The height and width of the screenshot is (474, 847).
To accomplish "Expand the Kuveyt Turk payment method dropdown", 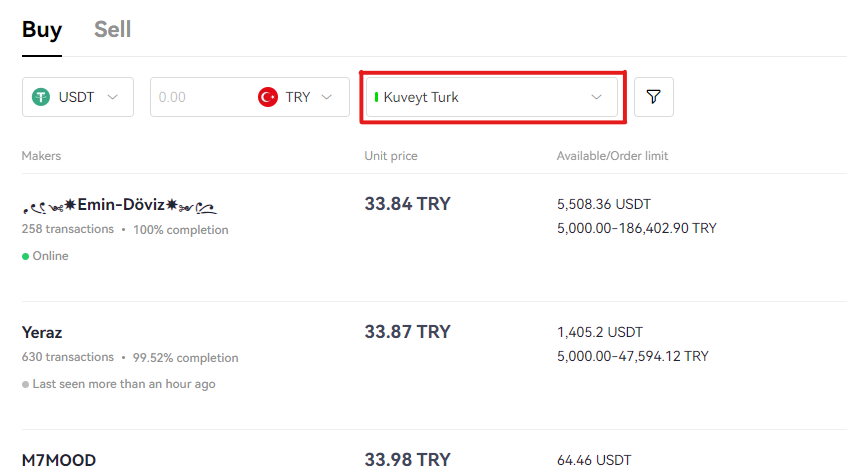I will click(x=492, y=97).
